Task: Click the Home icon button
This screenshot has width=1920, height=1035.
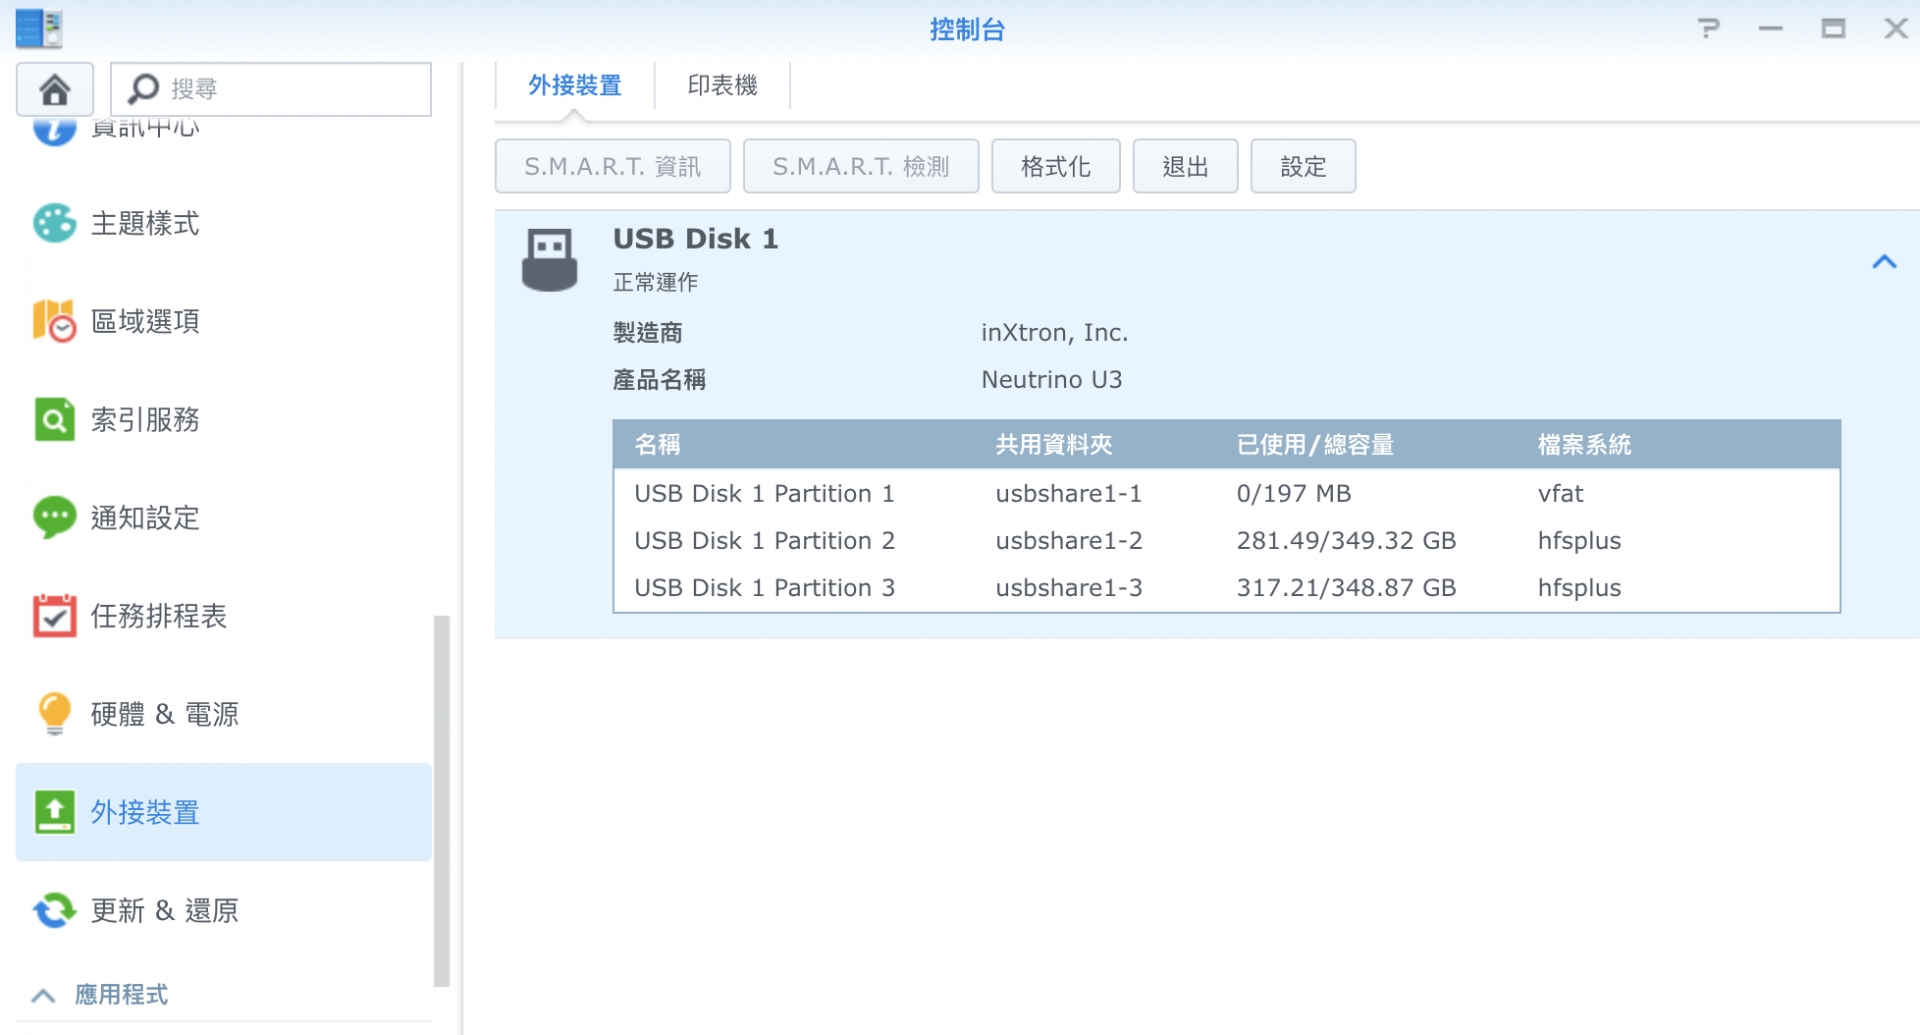Action: 55,90
